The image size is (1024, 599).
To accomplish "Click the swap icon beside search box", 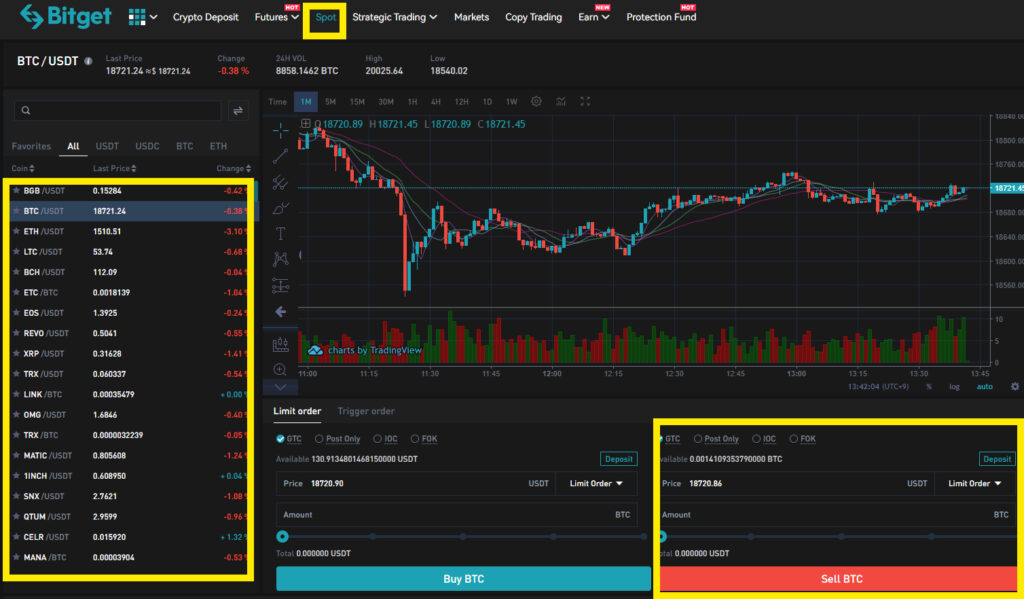I will coord(238,110).
